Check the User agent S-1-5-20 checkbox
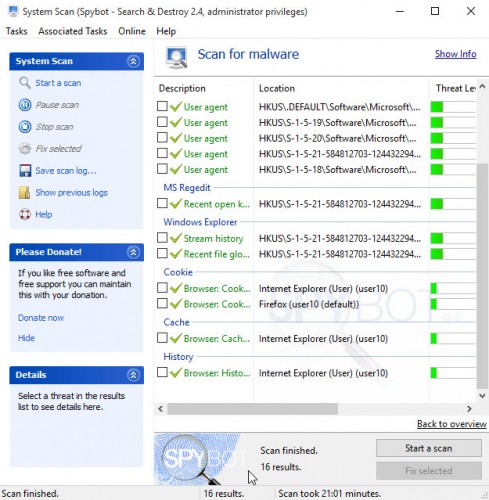The image size is (489, 500). click(x=162, y=138)
